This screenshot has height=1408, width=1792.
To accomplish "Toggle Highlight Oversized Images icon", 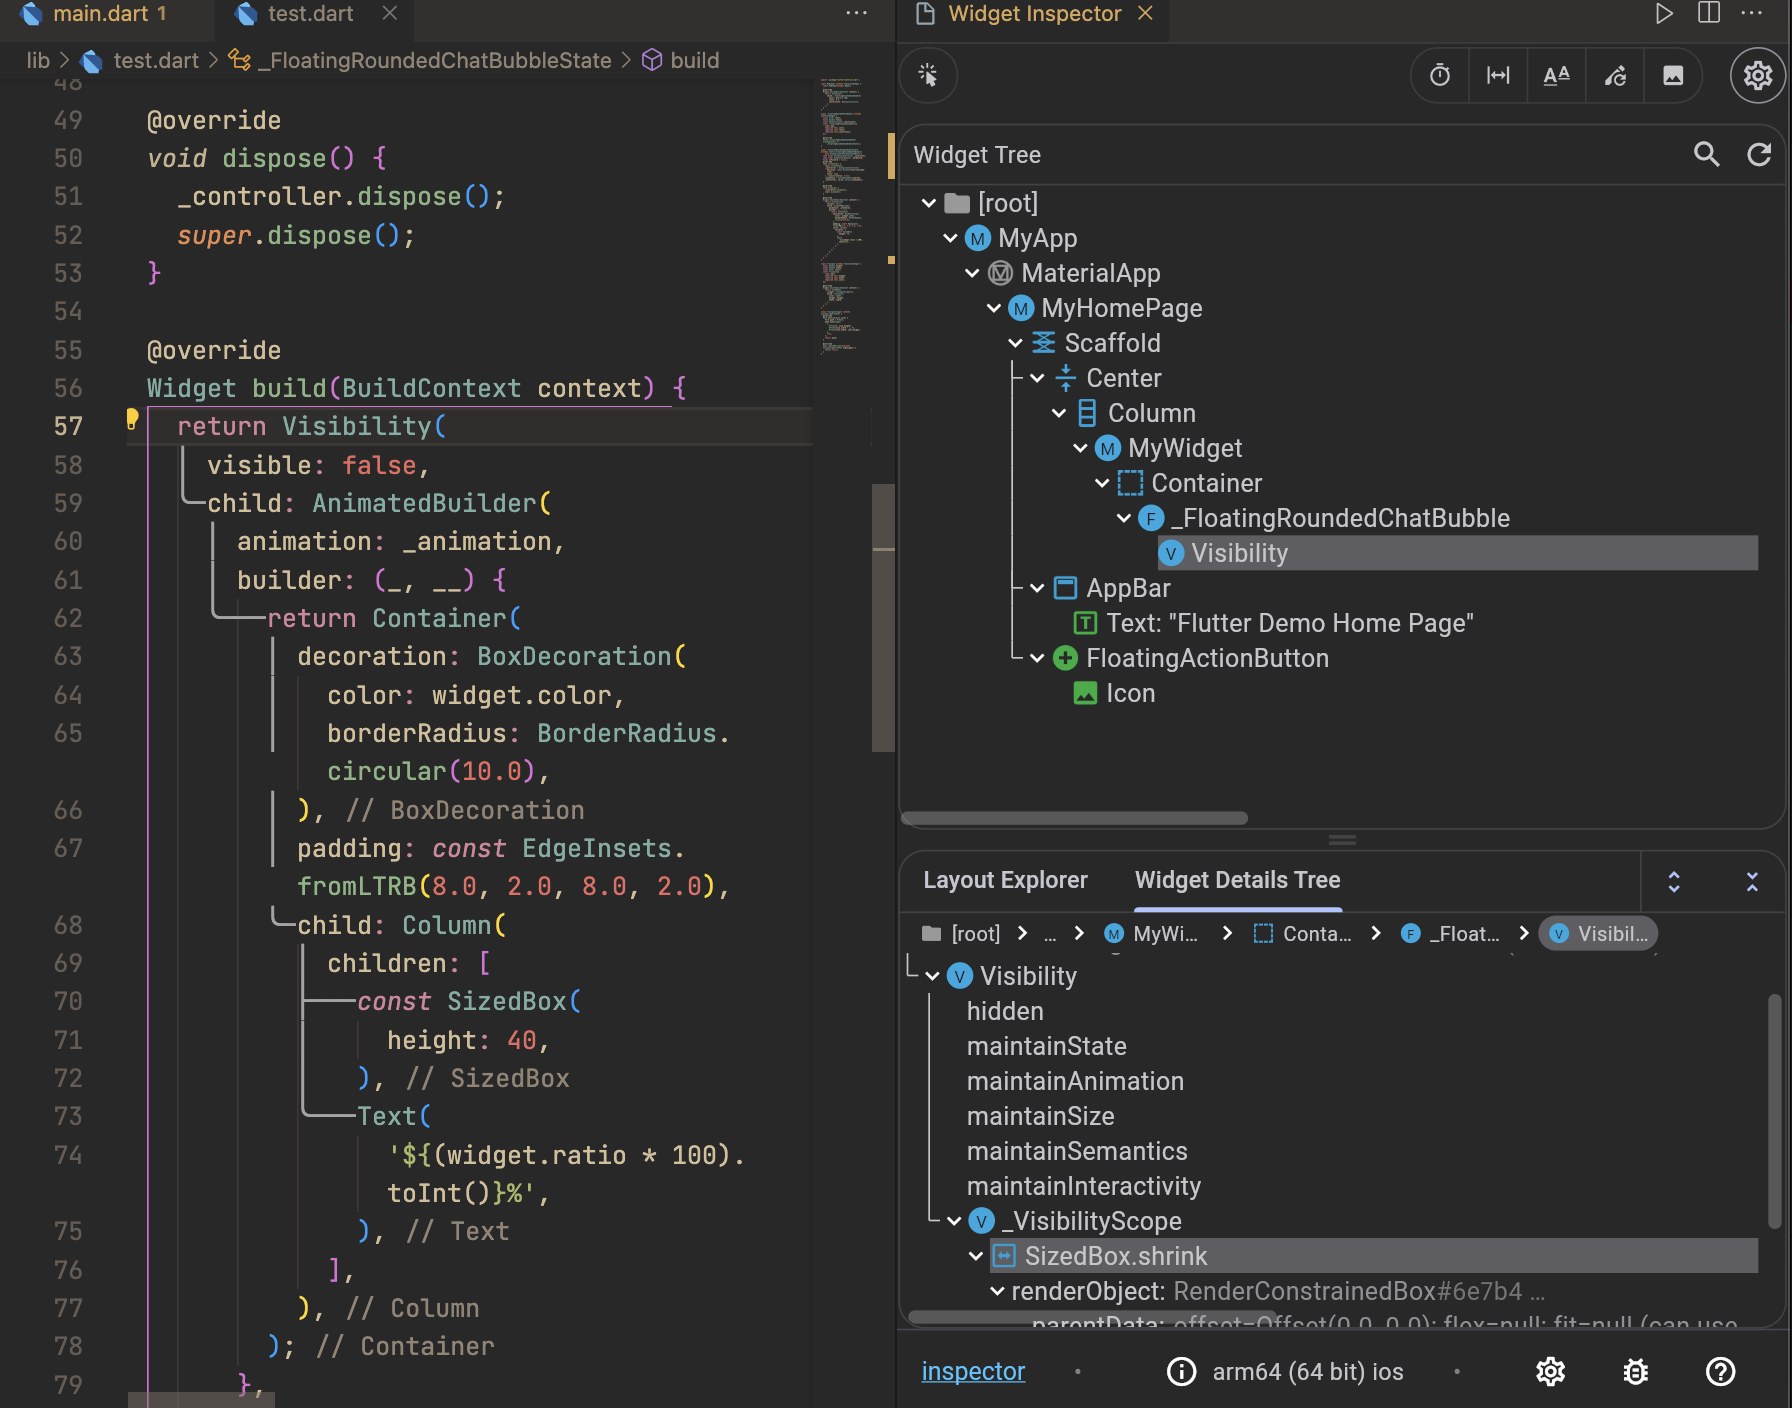I will (x=1673, y=75).
